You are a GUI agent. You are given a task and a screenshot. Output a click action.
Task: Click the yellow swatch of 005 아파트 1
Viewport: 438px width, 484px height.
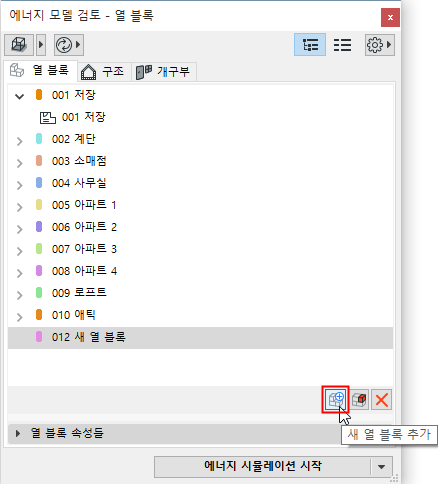pos(39,205)
